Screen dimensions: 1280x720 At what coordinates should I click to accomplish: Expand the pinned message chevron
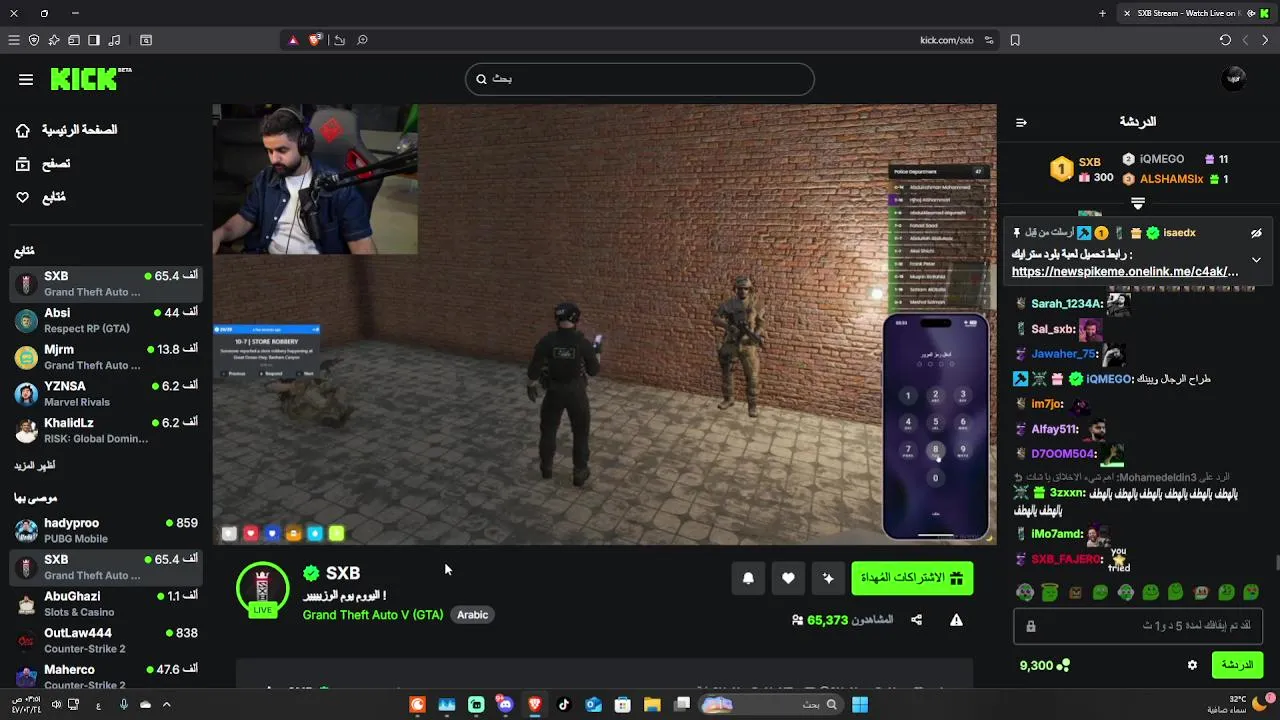click(x=1256, y=260)
